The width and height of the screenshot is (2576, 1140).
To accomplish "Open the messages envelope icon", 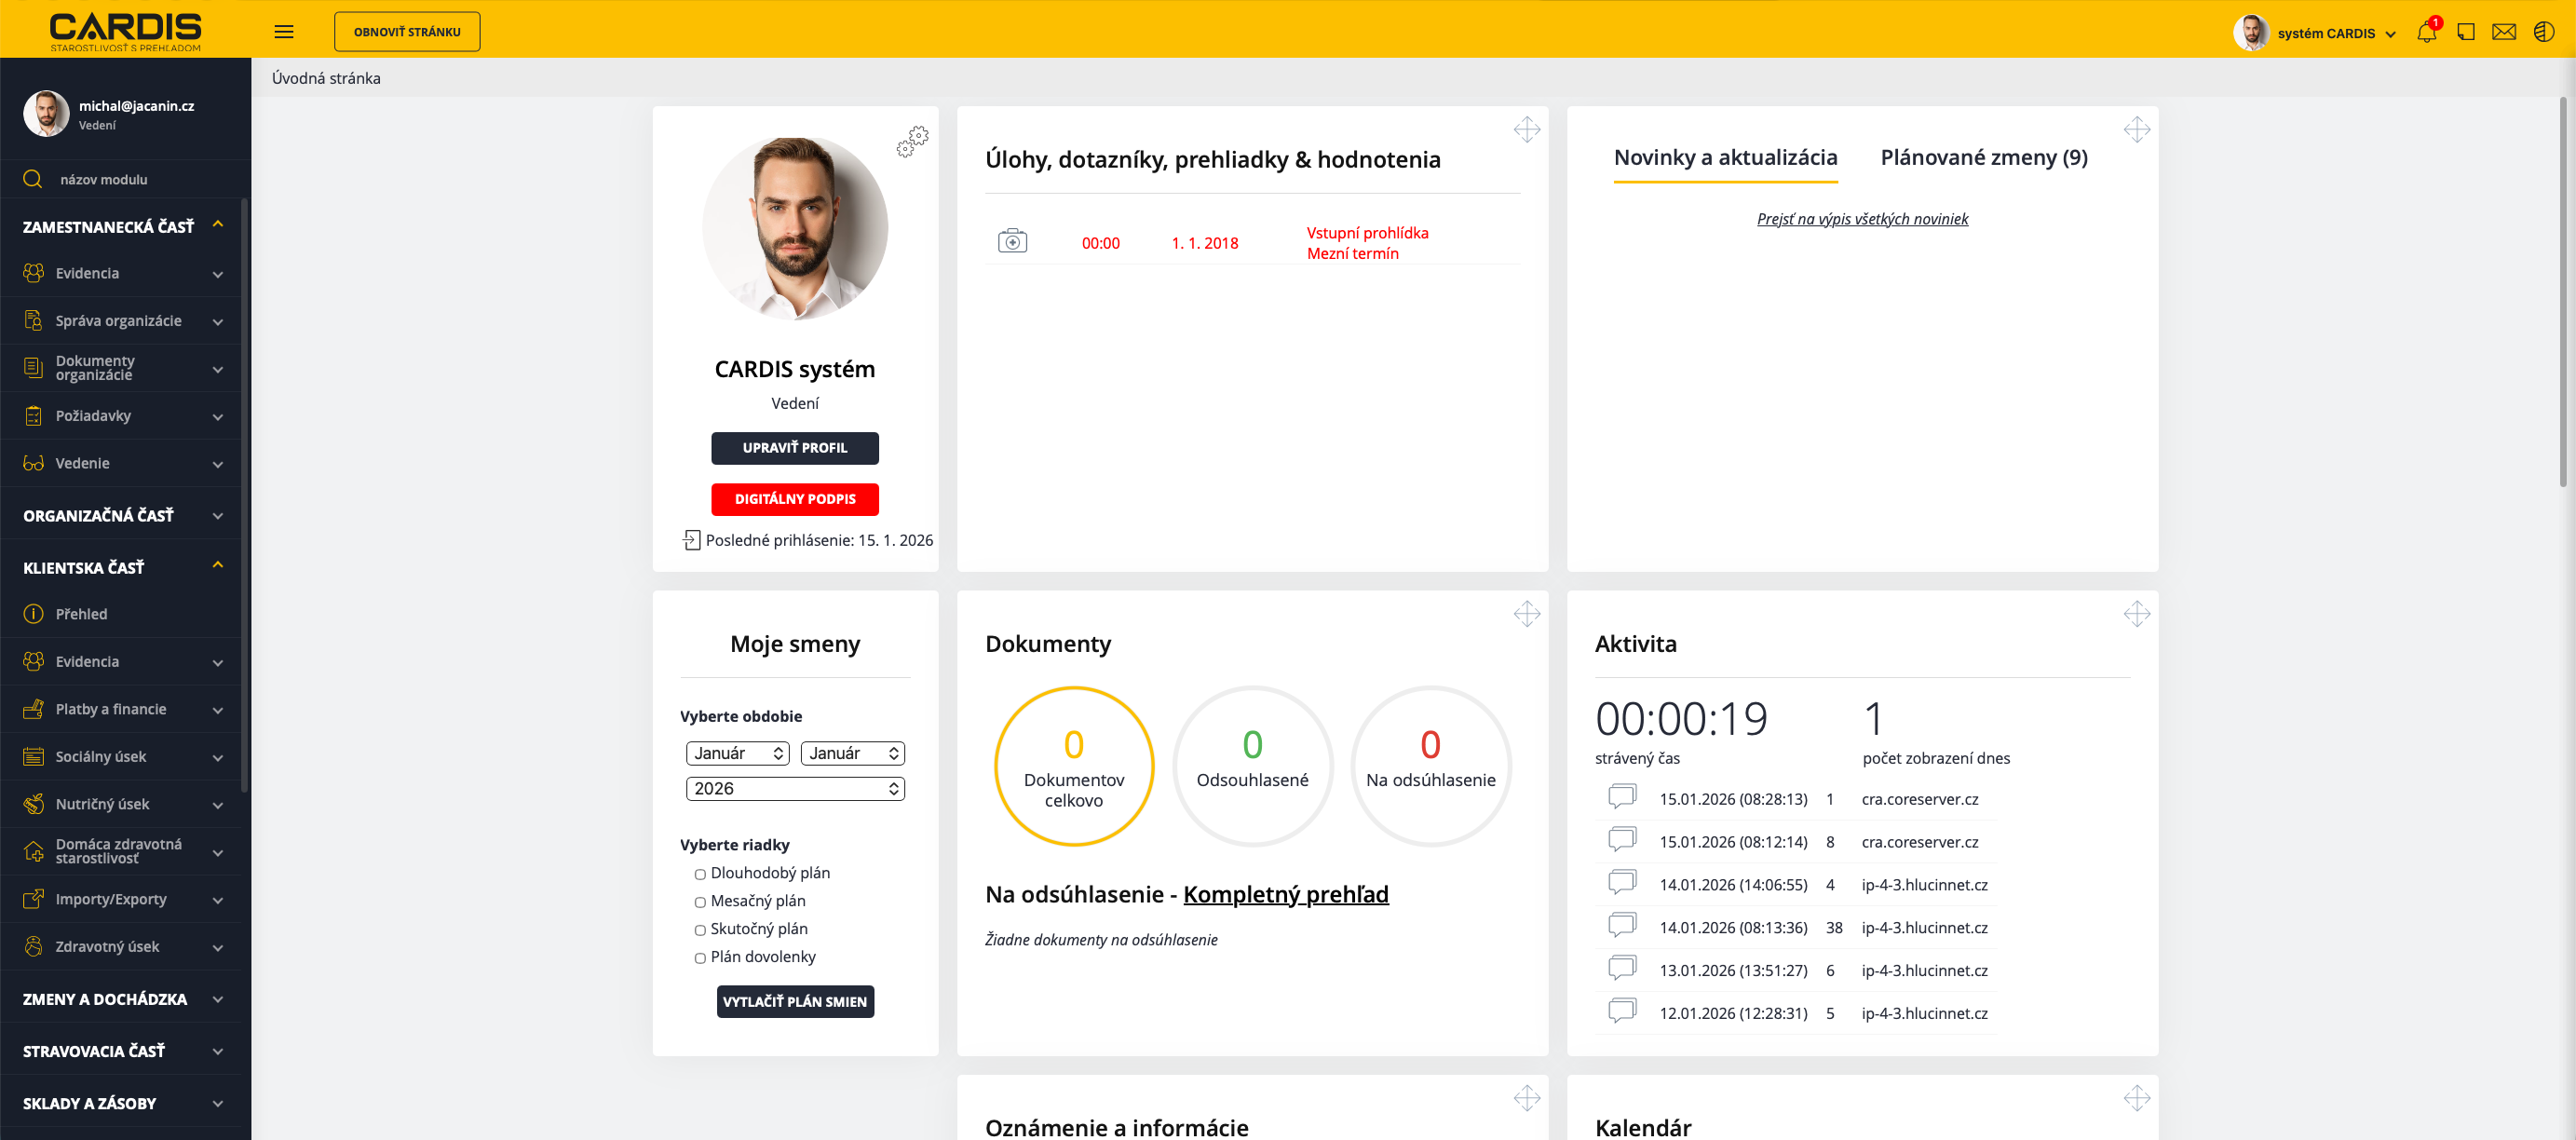I will (x=2504, y=32).
